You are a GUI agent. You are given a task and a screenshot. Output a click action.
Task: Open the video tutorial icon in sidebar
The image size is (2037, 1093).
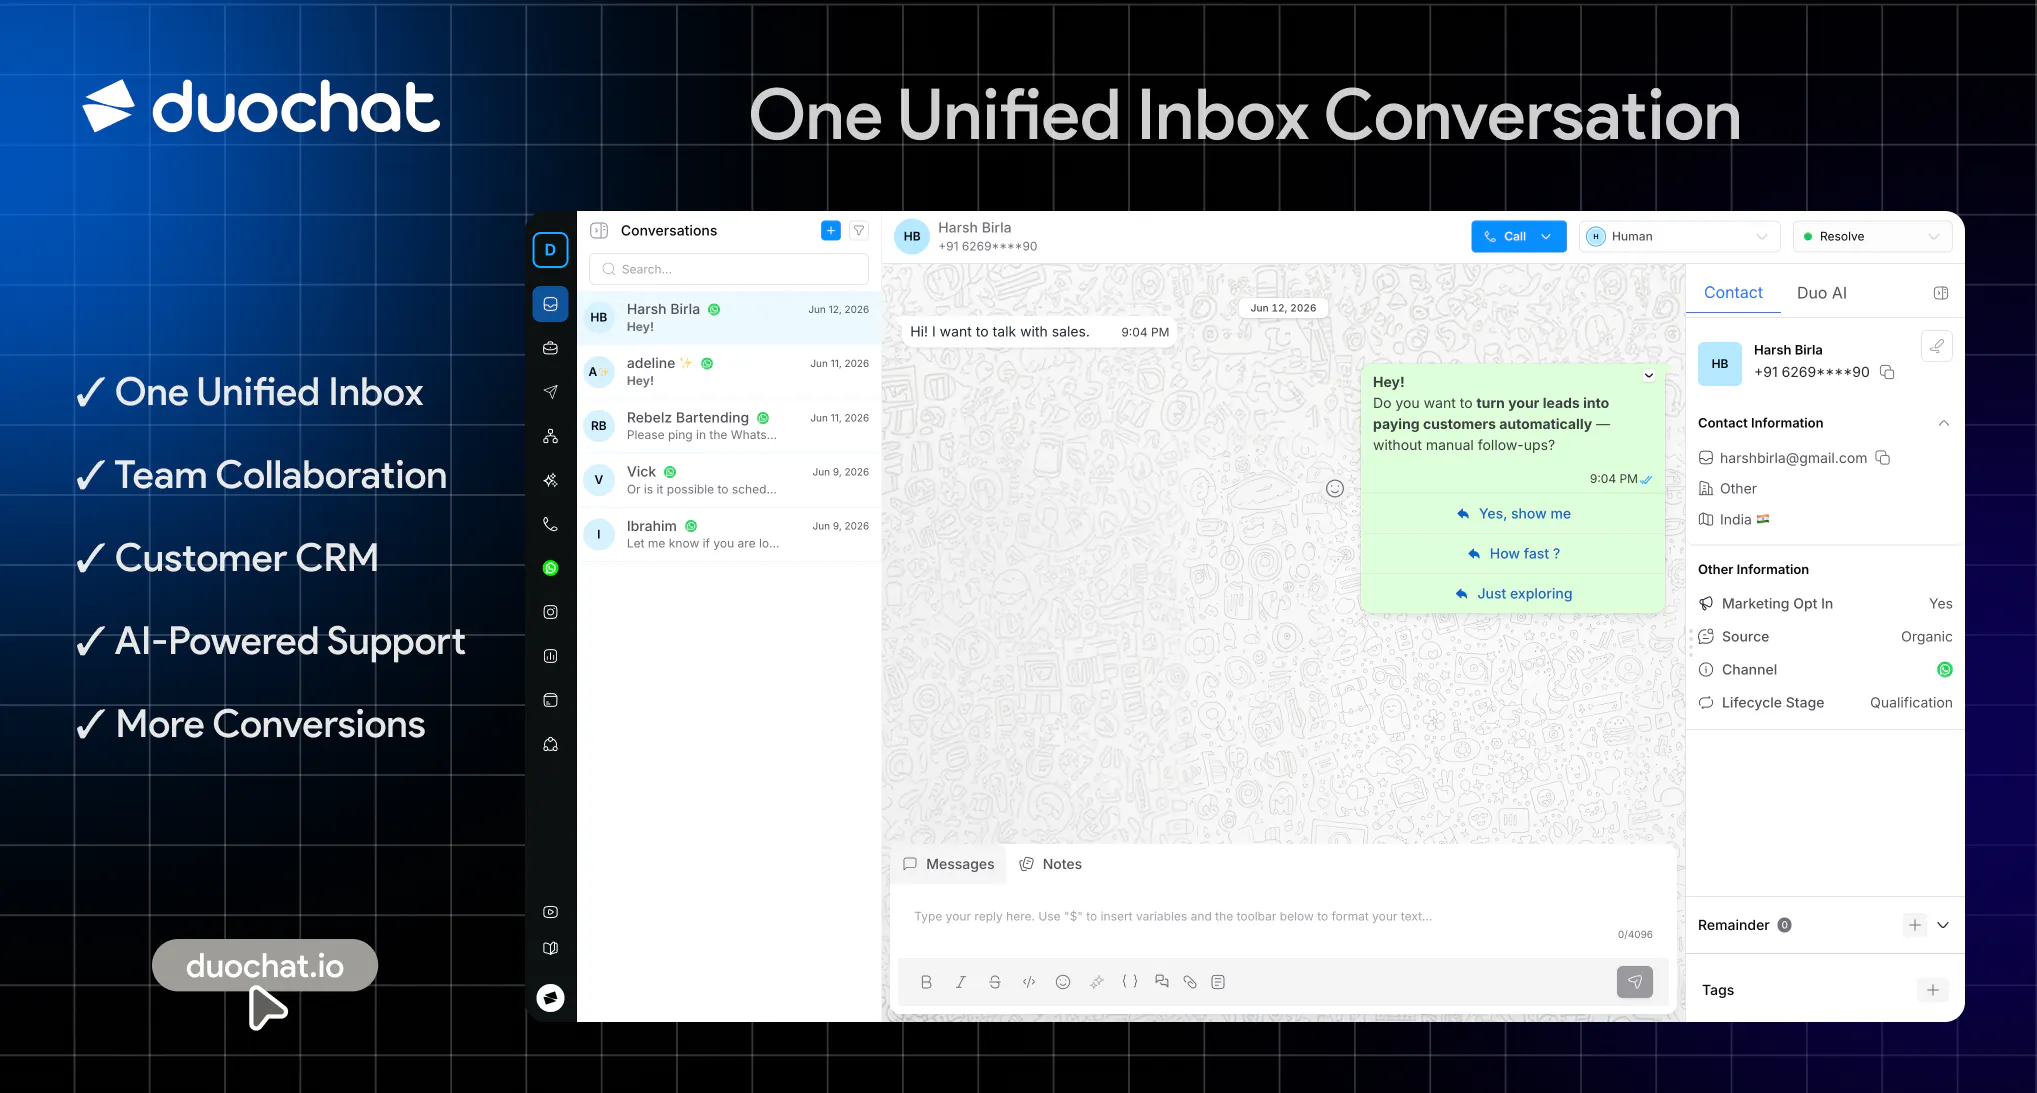click(550, 912)
